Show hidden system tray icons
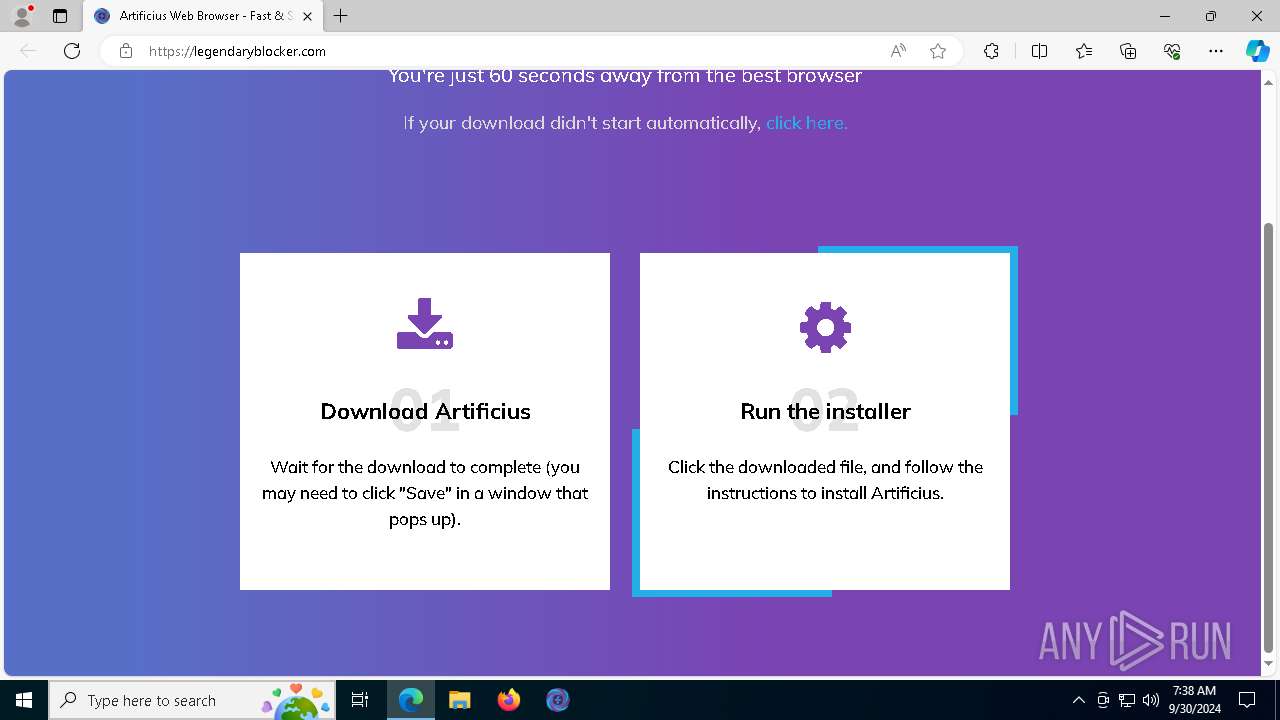The image size is (1280, 720). coord(1078,700)
